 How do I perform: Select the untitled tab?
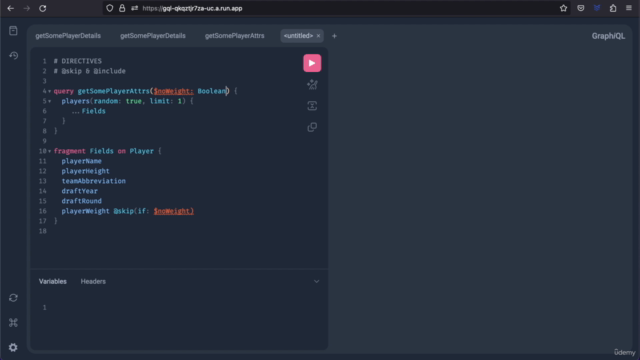point(298,36)
